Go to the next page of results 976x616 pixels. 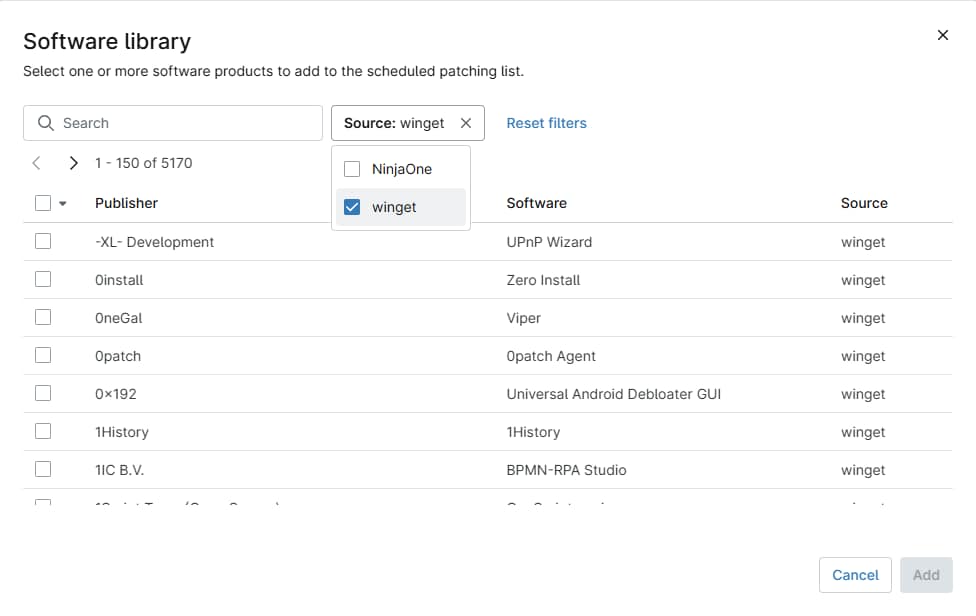pyautogui.click(x=72, y=162)
